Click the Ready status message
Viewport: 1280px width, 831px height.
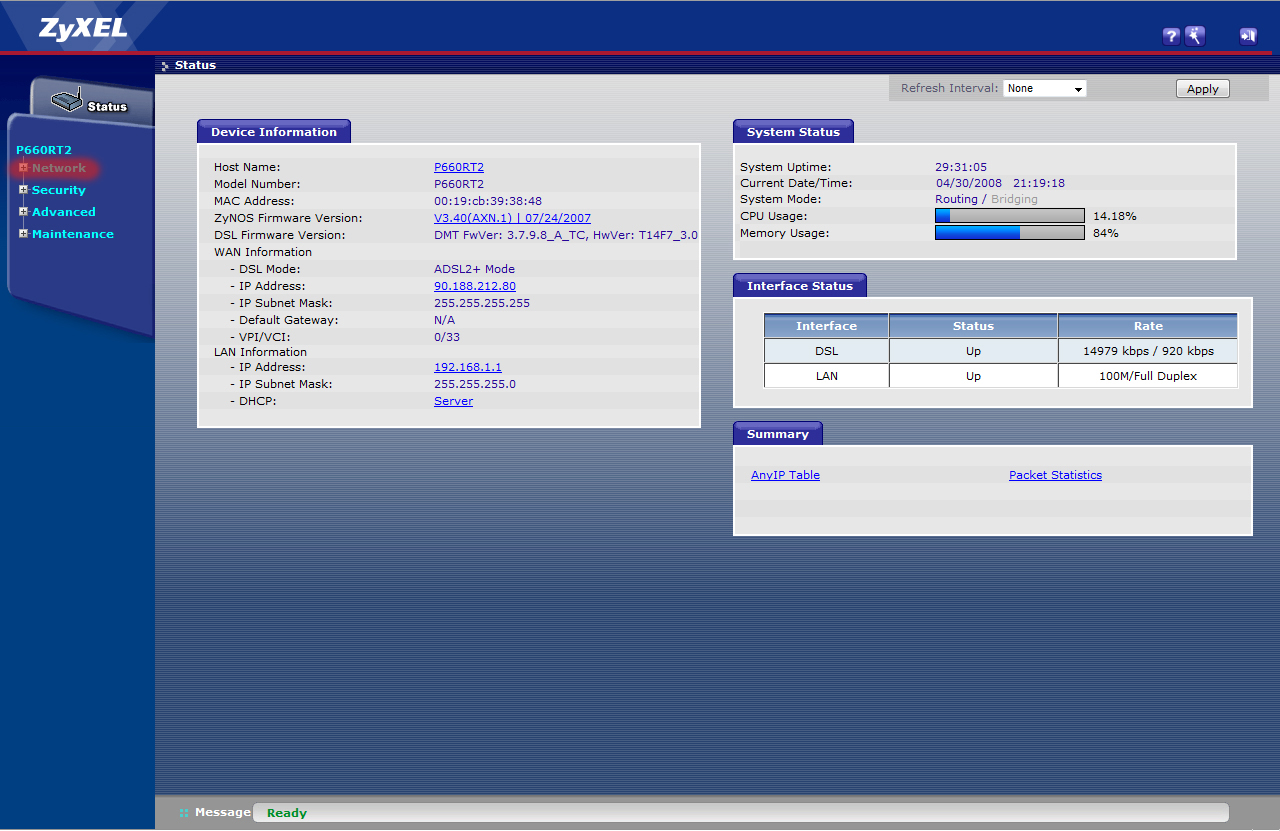(x=287, y=813)
